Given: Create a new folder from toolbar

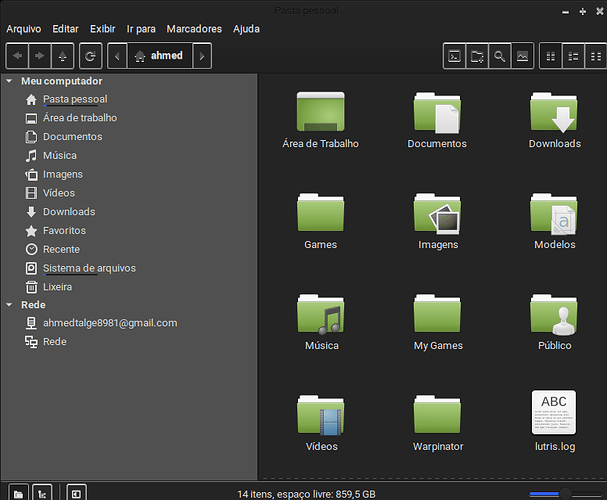Looking at the screenshot, I should pyautogui.click(x=477, y=57).
